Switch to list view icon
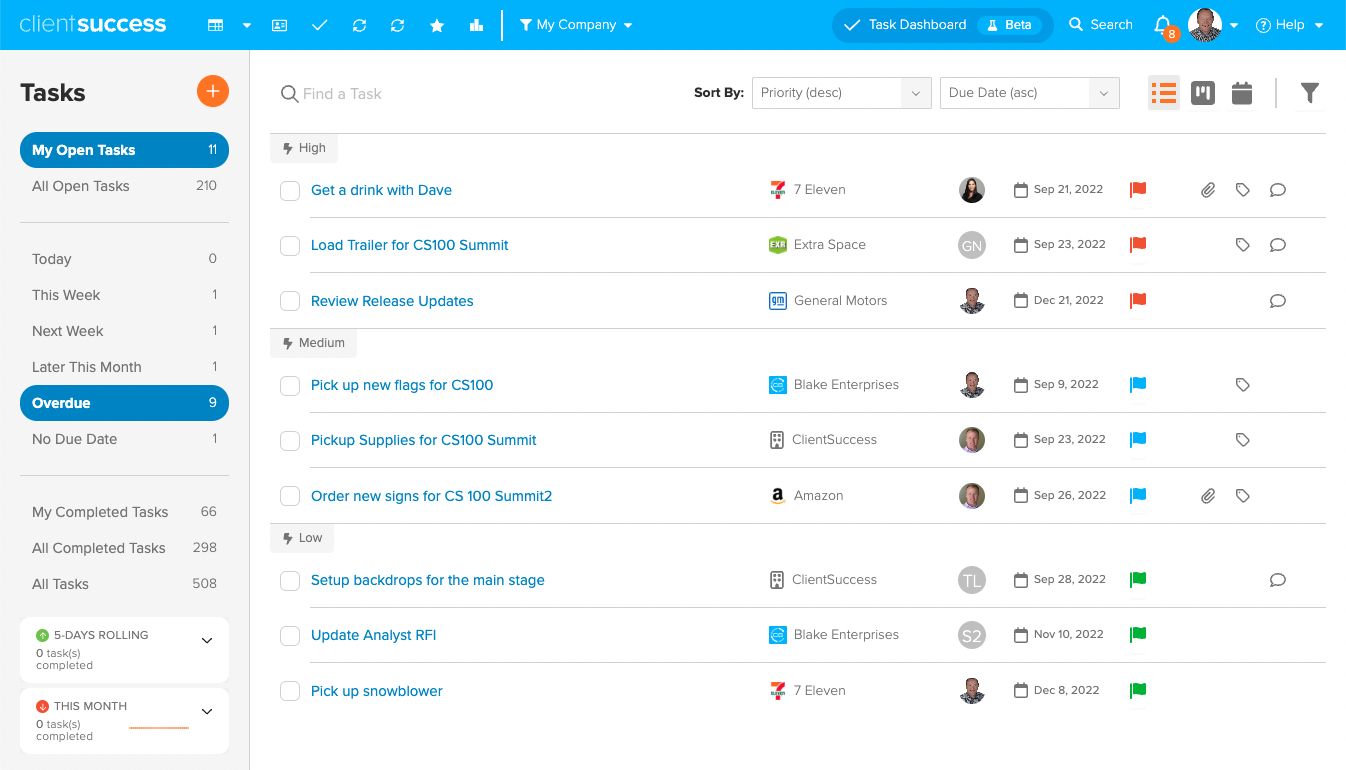This screenshot has height=770, width=1346. click(1164, 93)
